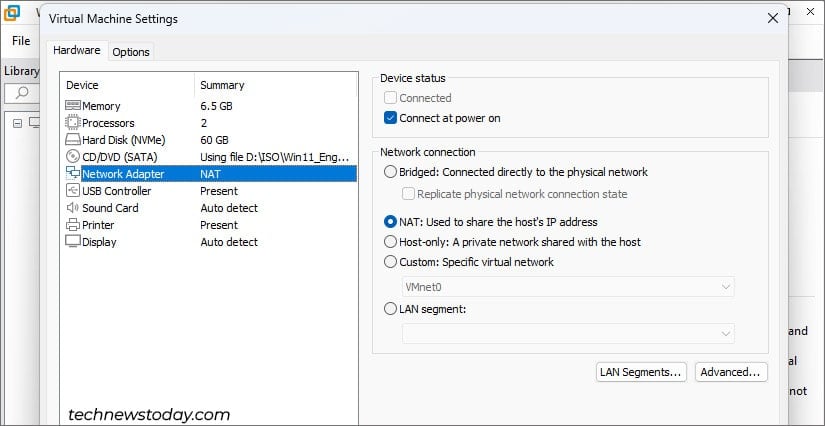Select the Processors row label
The image size is (825, 426).
[108, 123]
